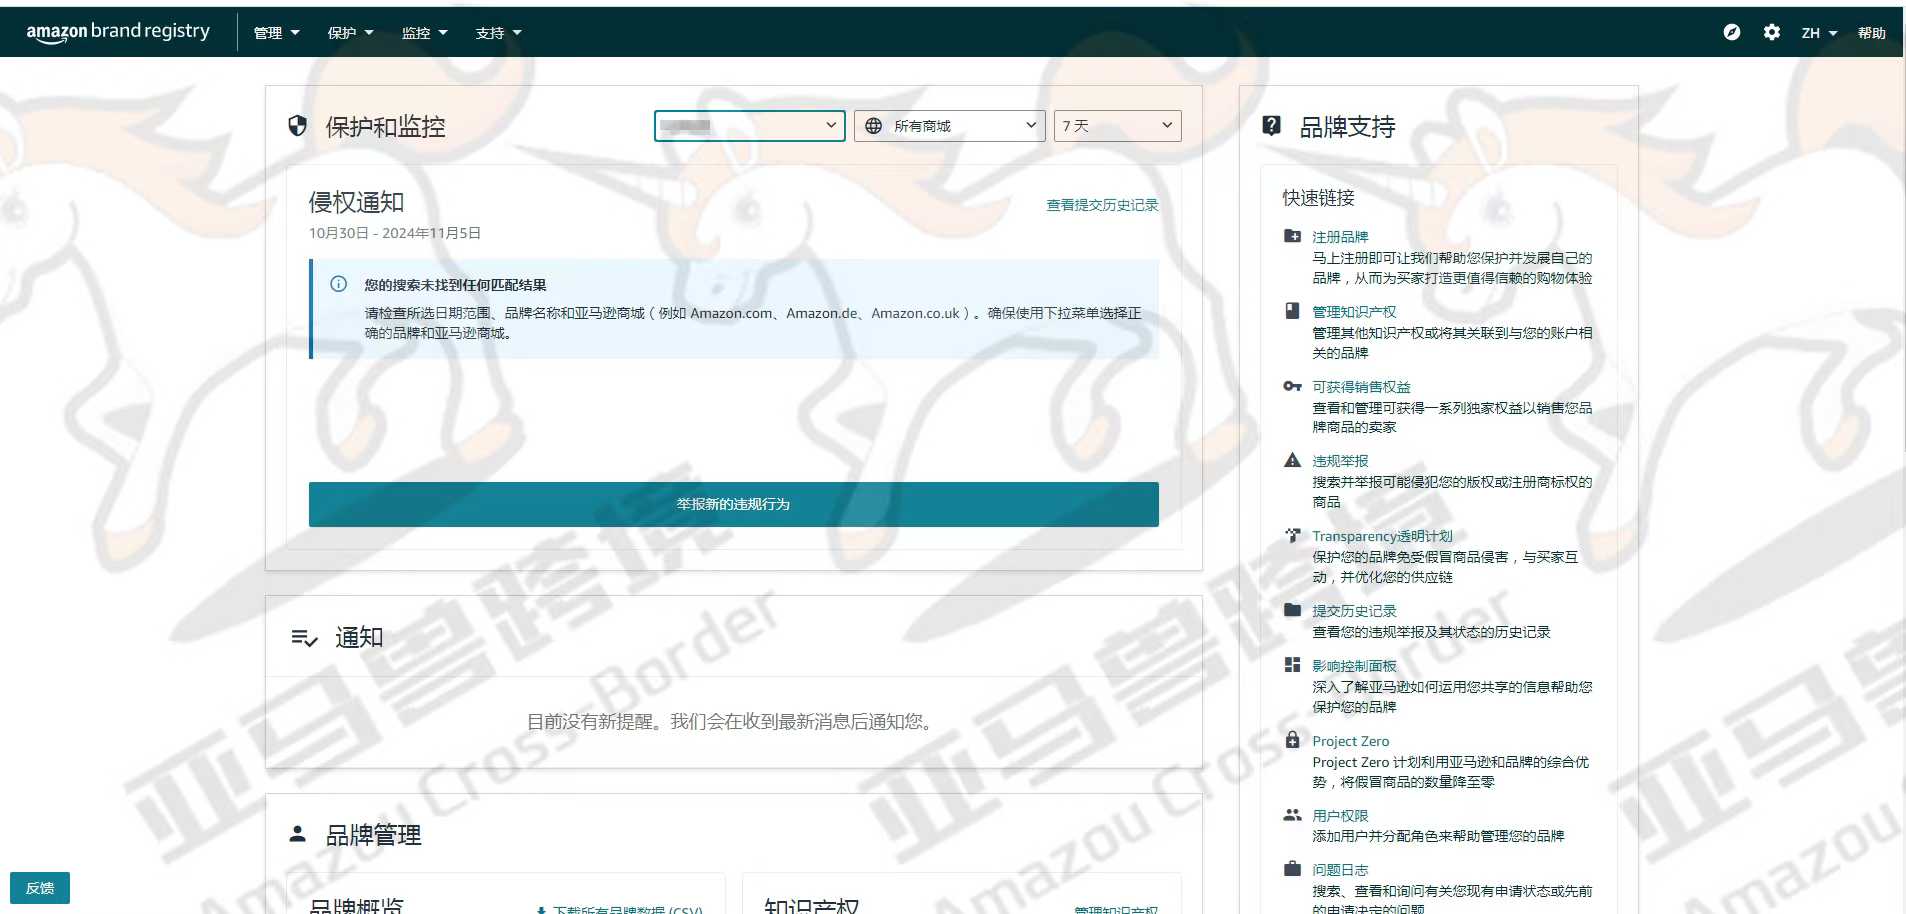Open the 7 天 date range dropdown
The height and width of the screenshot is (914, 1906).
(1118, 126)
